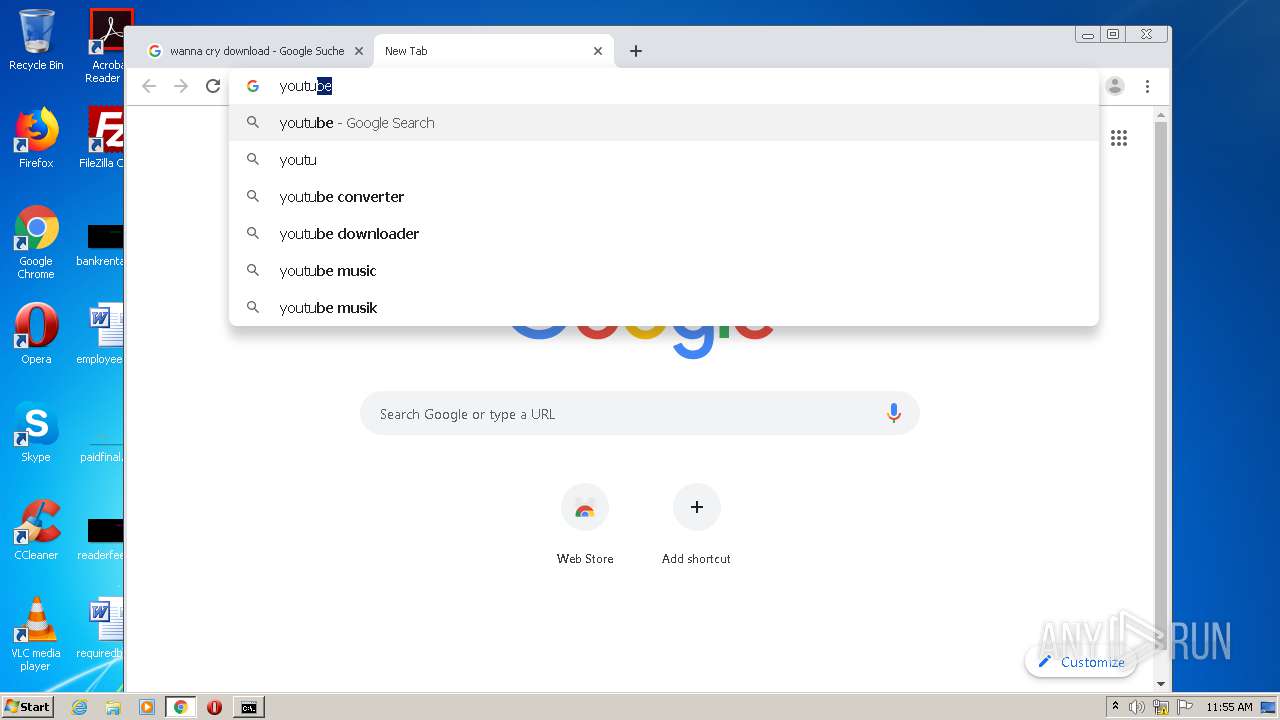Select the CCleaner desktop icon
This screenshot has width=1280, height=720.
coord(36,530)
